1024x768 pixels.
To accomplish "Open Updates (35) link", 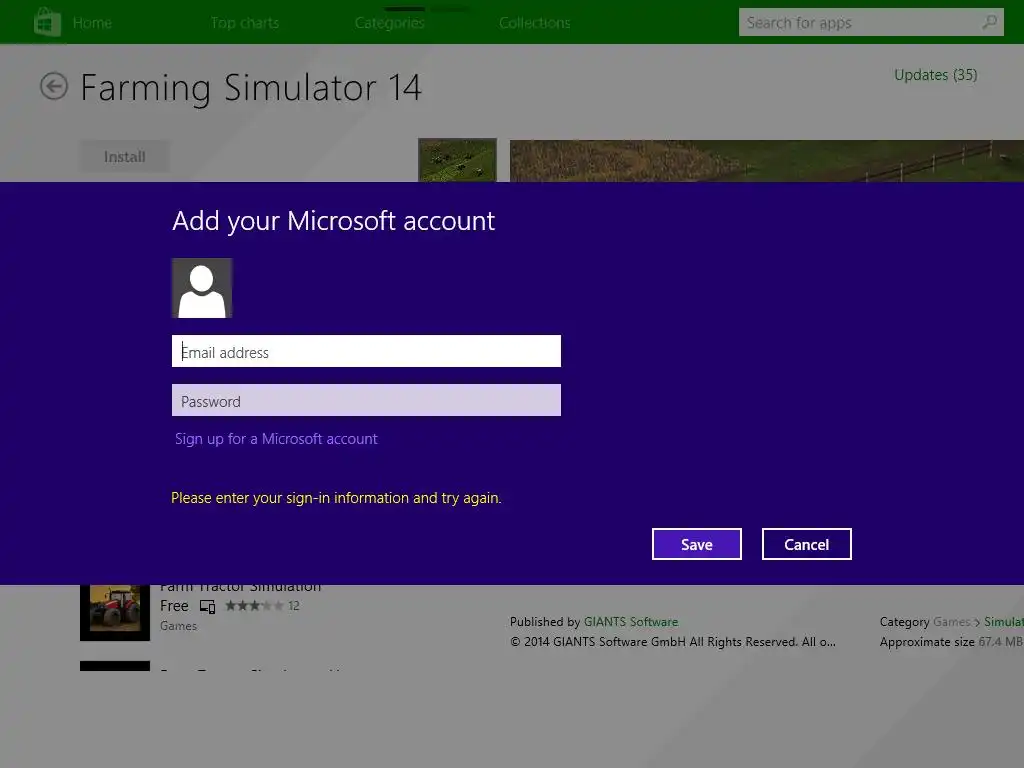I will (x=935, y=75).
